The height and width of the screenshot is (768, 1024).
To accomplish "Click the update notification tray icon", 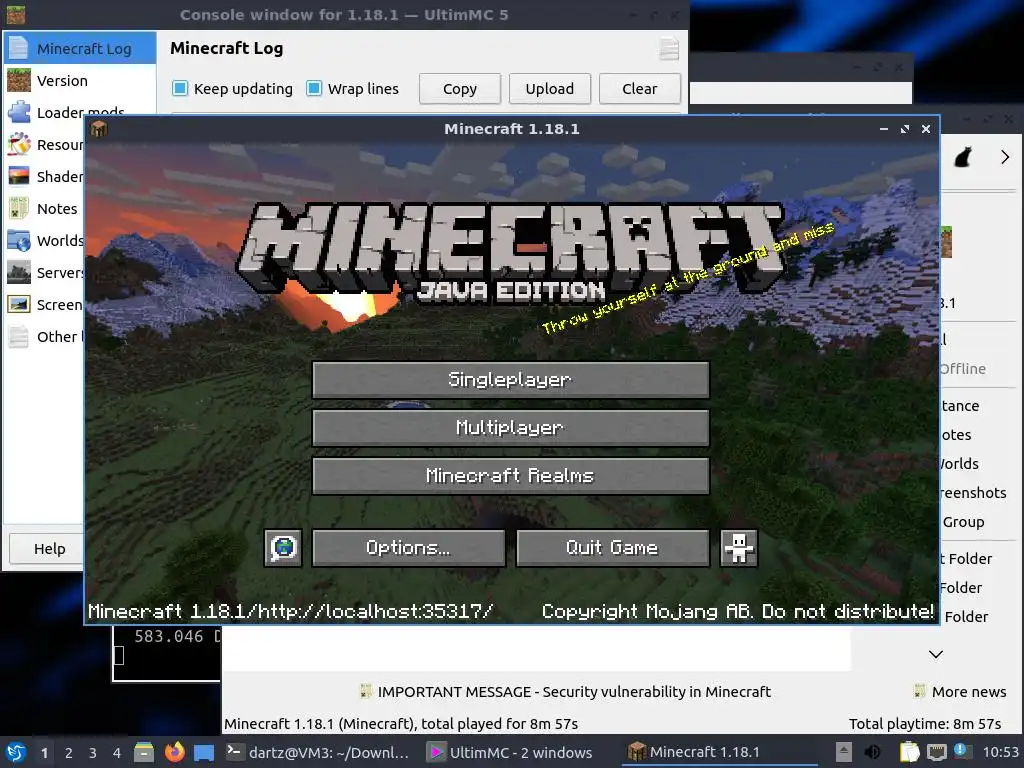I will click(962, 751).
